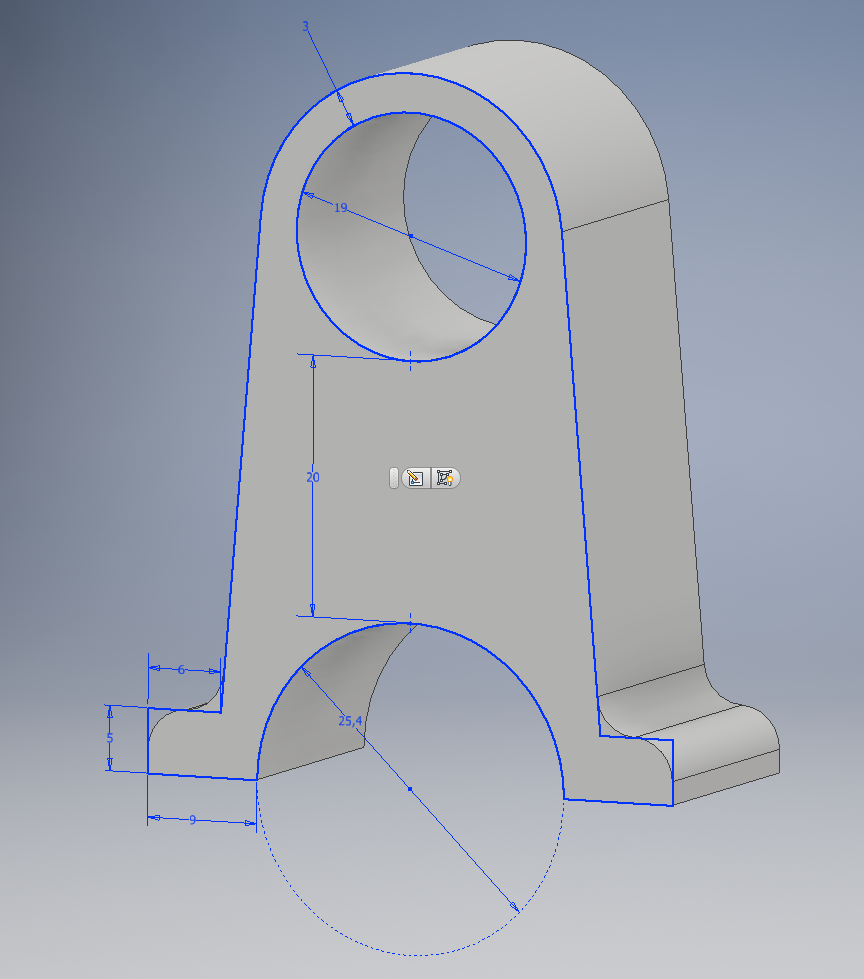Click center point of the upper hole
Image resolution: width=864 pixels, height=979 pixels.
click(x=410, y=235)
